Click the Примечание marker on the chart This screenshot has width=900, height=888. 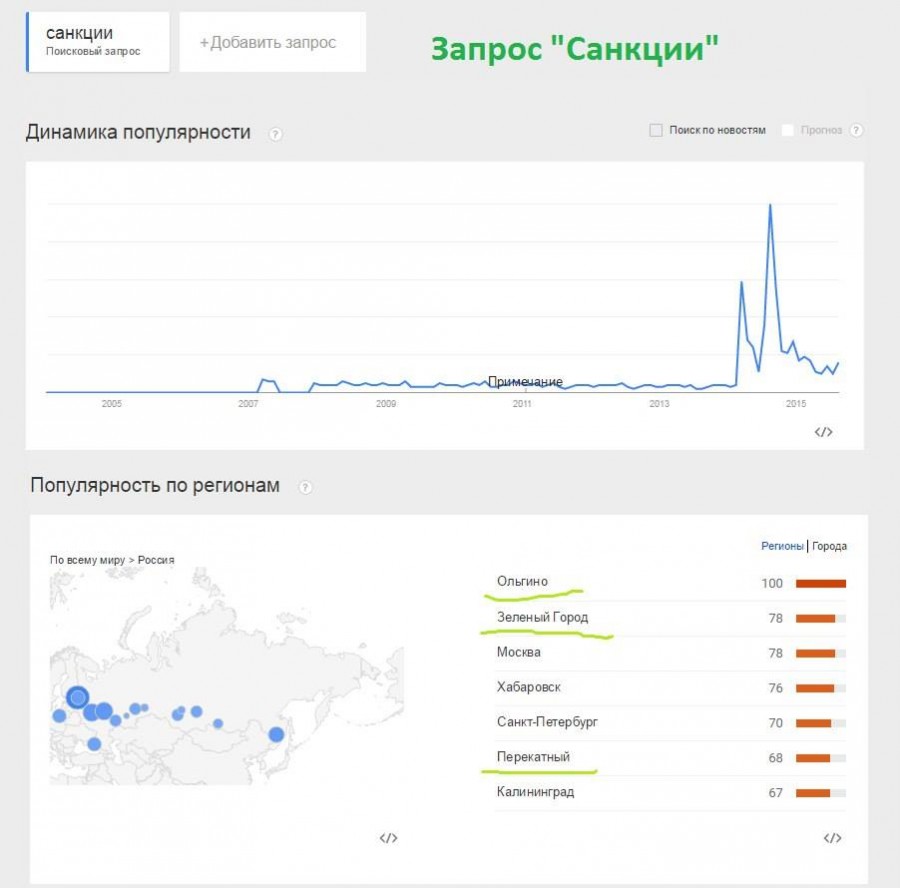point(525,381)
